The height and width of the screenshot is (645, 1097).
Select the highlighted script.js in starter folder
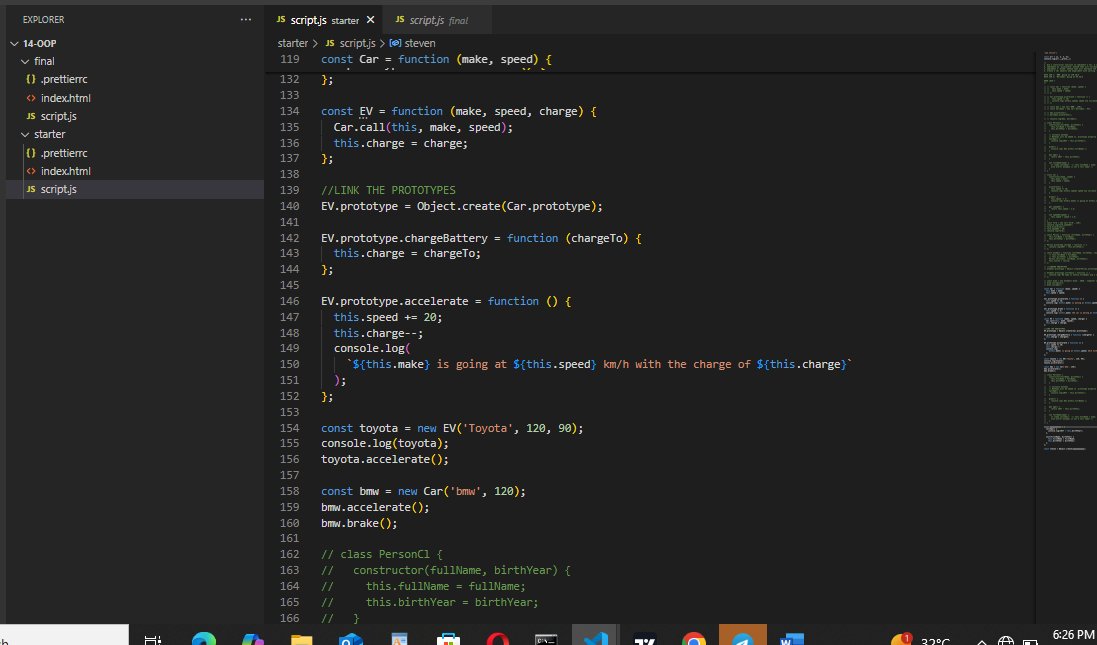[x=135, y=189]
